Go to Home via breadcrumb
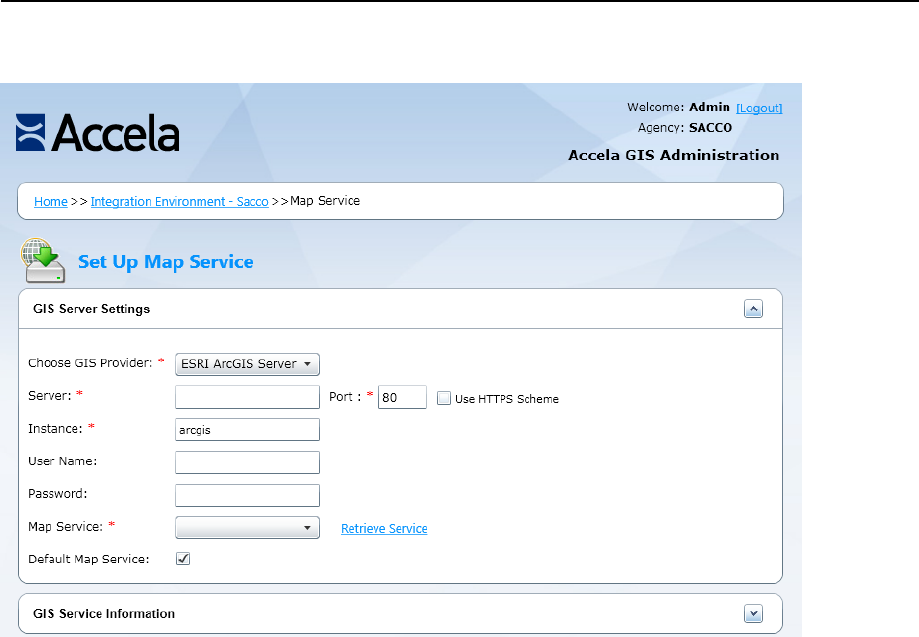Viewport: 919px width, 637px height. [x=51, y=202]
